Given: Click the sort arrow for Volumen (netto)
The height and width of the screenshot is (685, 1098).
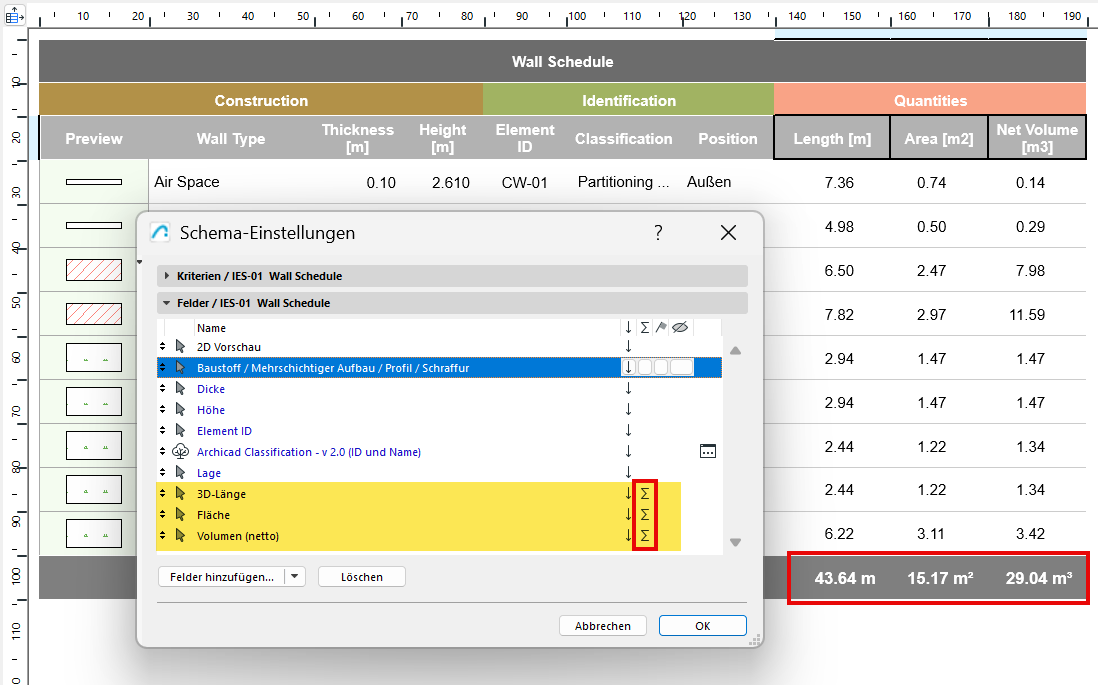Looking at the screenshot, I should pyautogui.click(x=628, y=536).
